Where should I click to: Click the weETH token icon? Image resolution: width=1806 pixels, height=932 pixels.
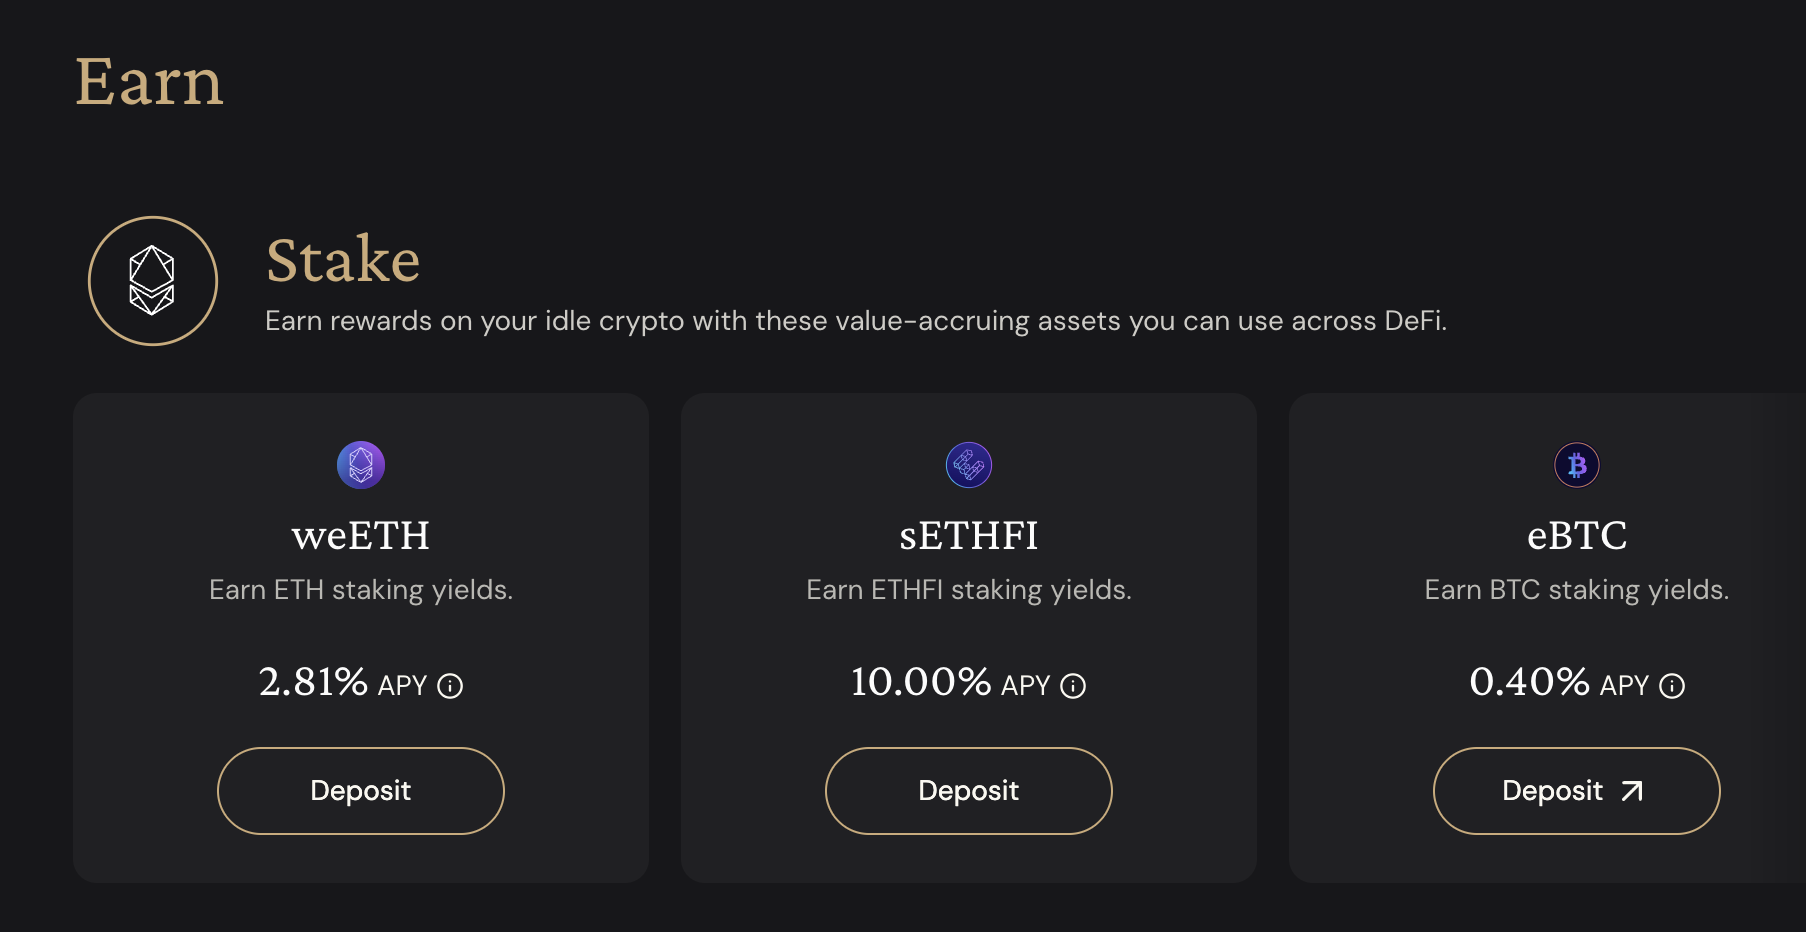pos(361,465)
